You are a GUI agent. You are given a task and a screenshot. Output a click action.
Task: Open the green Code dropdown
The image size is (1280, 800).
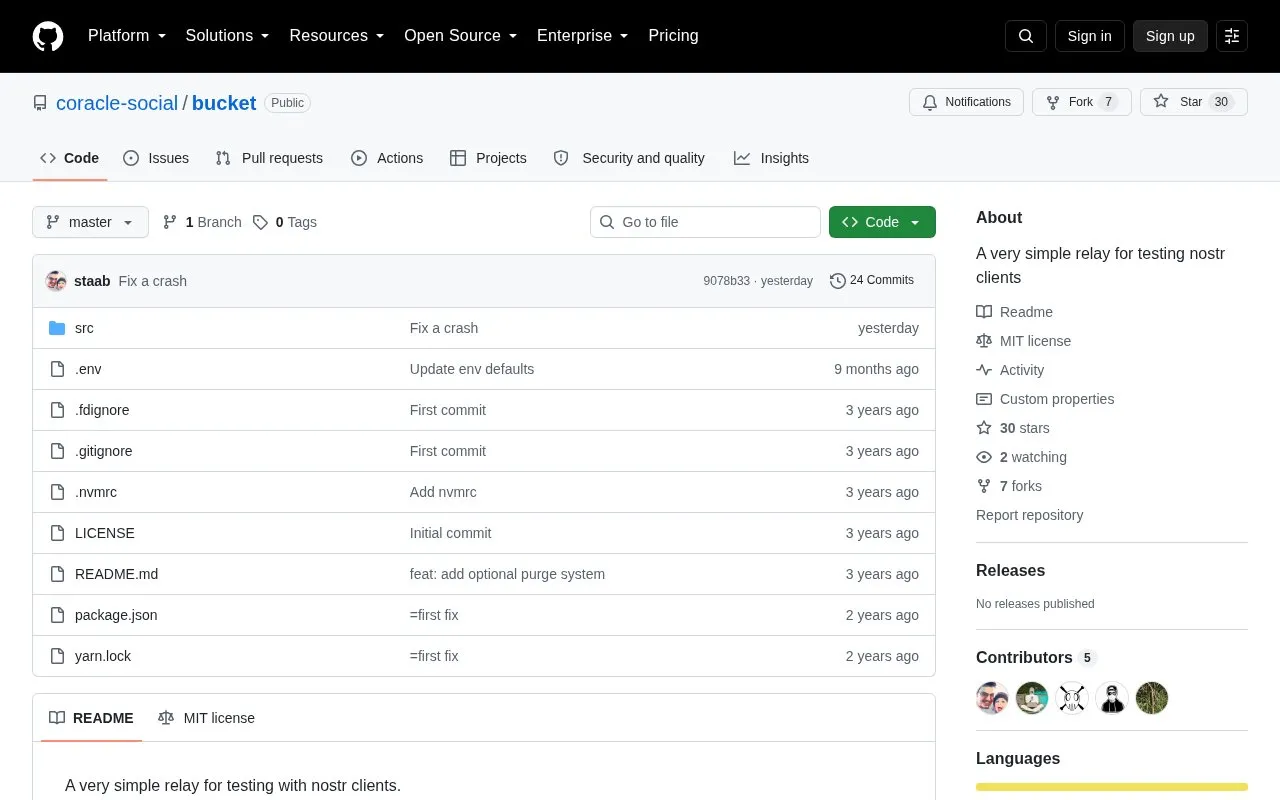pos(882,222)
